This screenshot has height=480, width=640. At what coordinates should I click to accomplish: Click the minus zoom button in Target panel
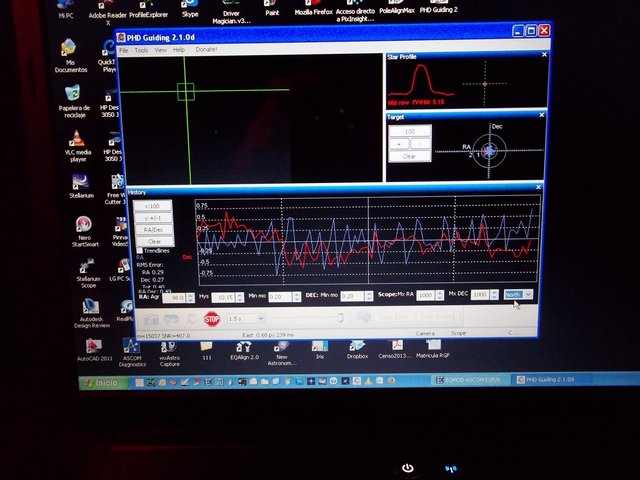420,144
